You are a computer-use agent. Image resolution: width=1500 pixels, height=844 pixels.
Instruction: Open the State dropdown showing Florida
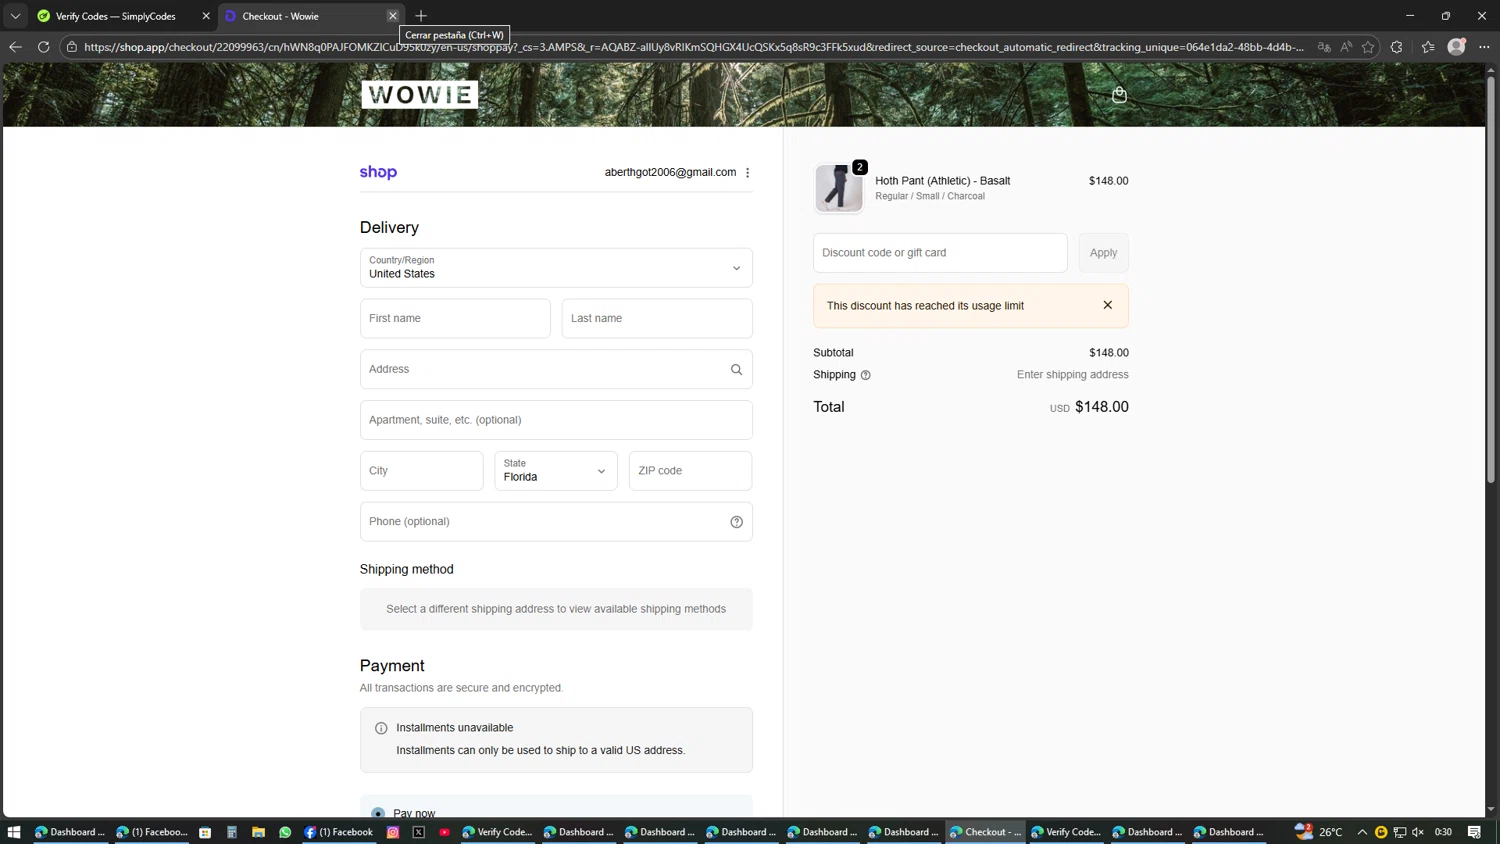555,471
